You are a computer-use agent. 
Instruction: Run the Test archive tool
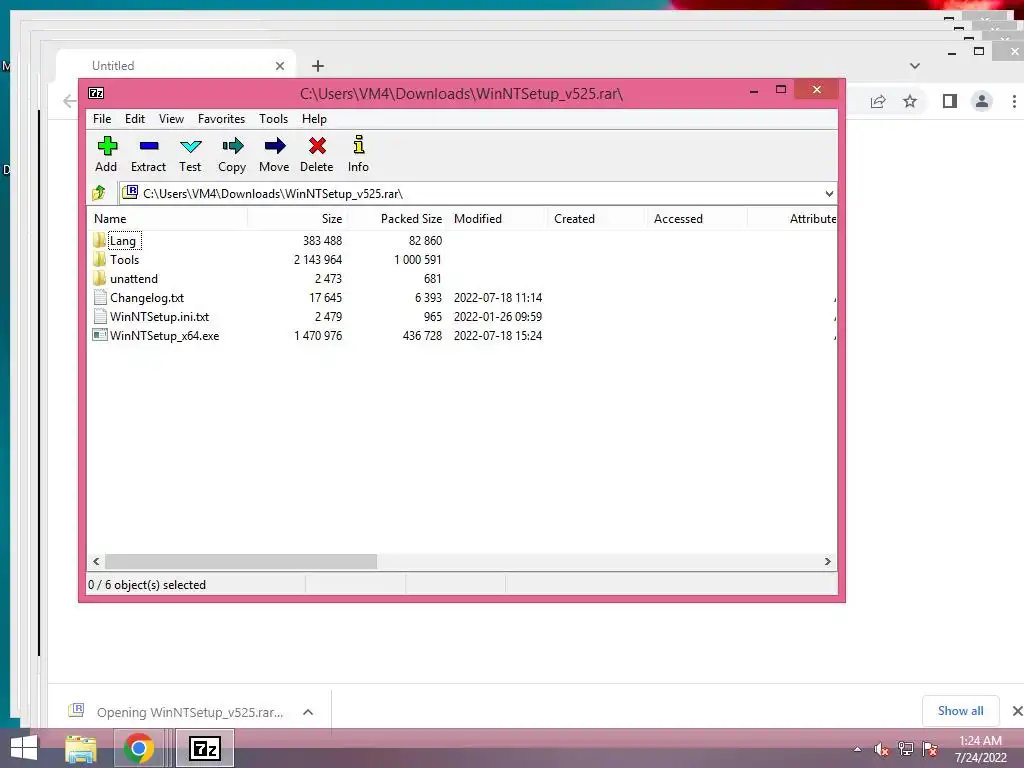coord(191,146)
